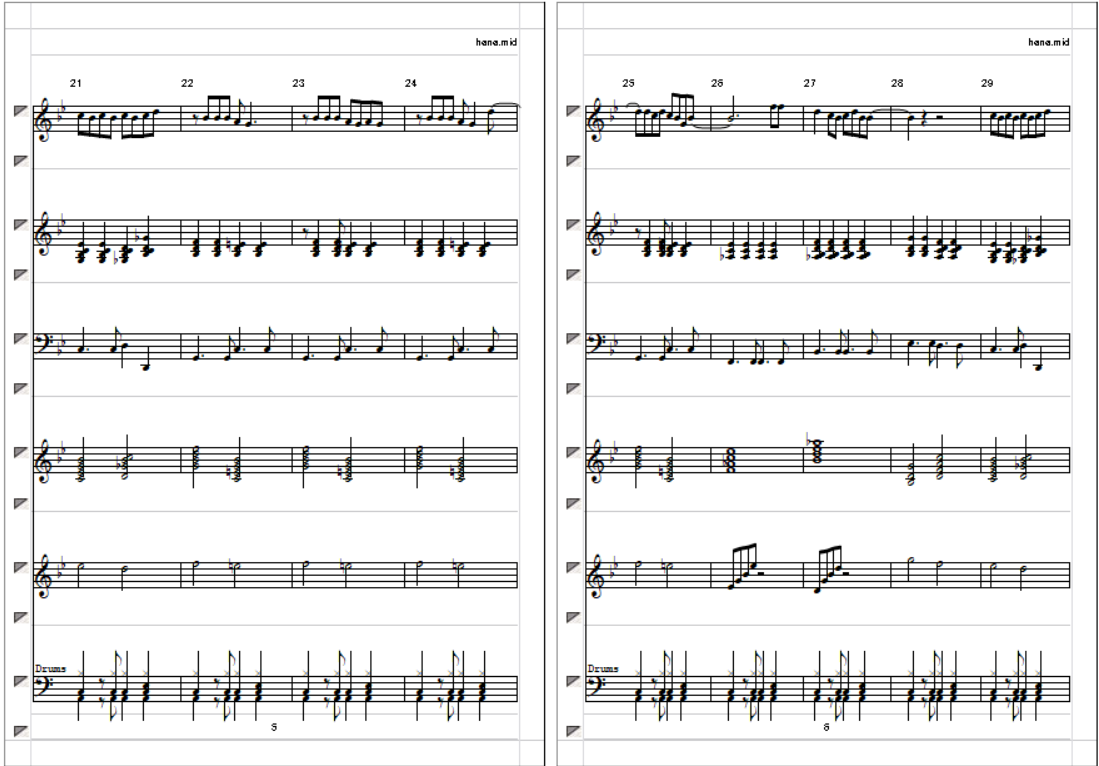Click the top melody staff handle on the left page

[20, 110]
